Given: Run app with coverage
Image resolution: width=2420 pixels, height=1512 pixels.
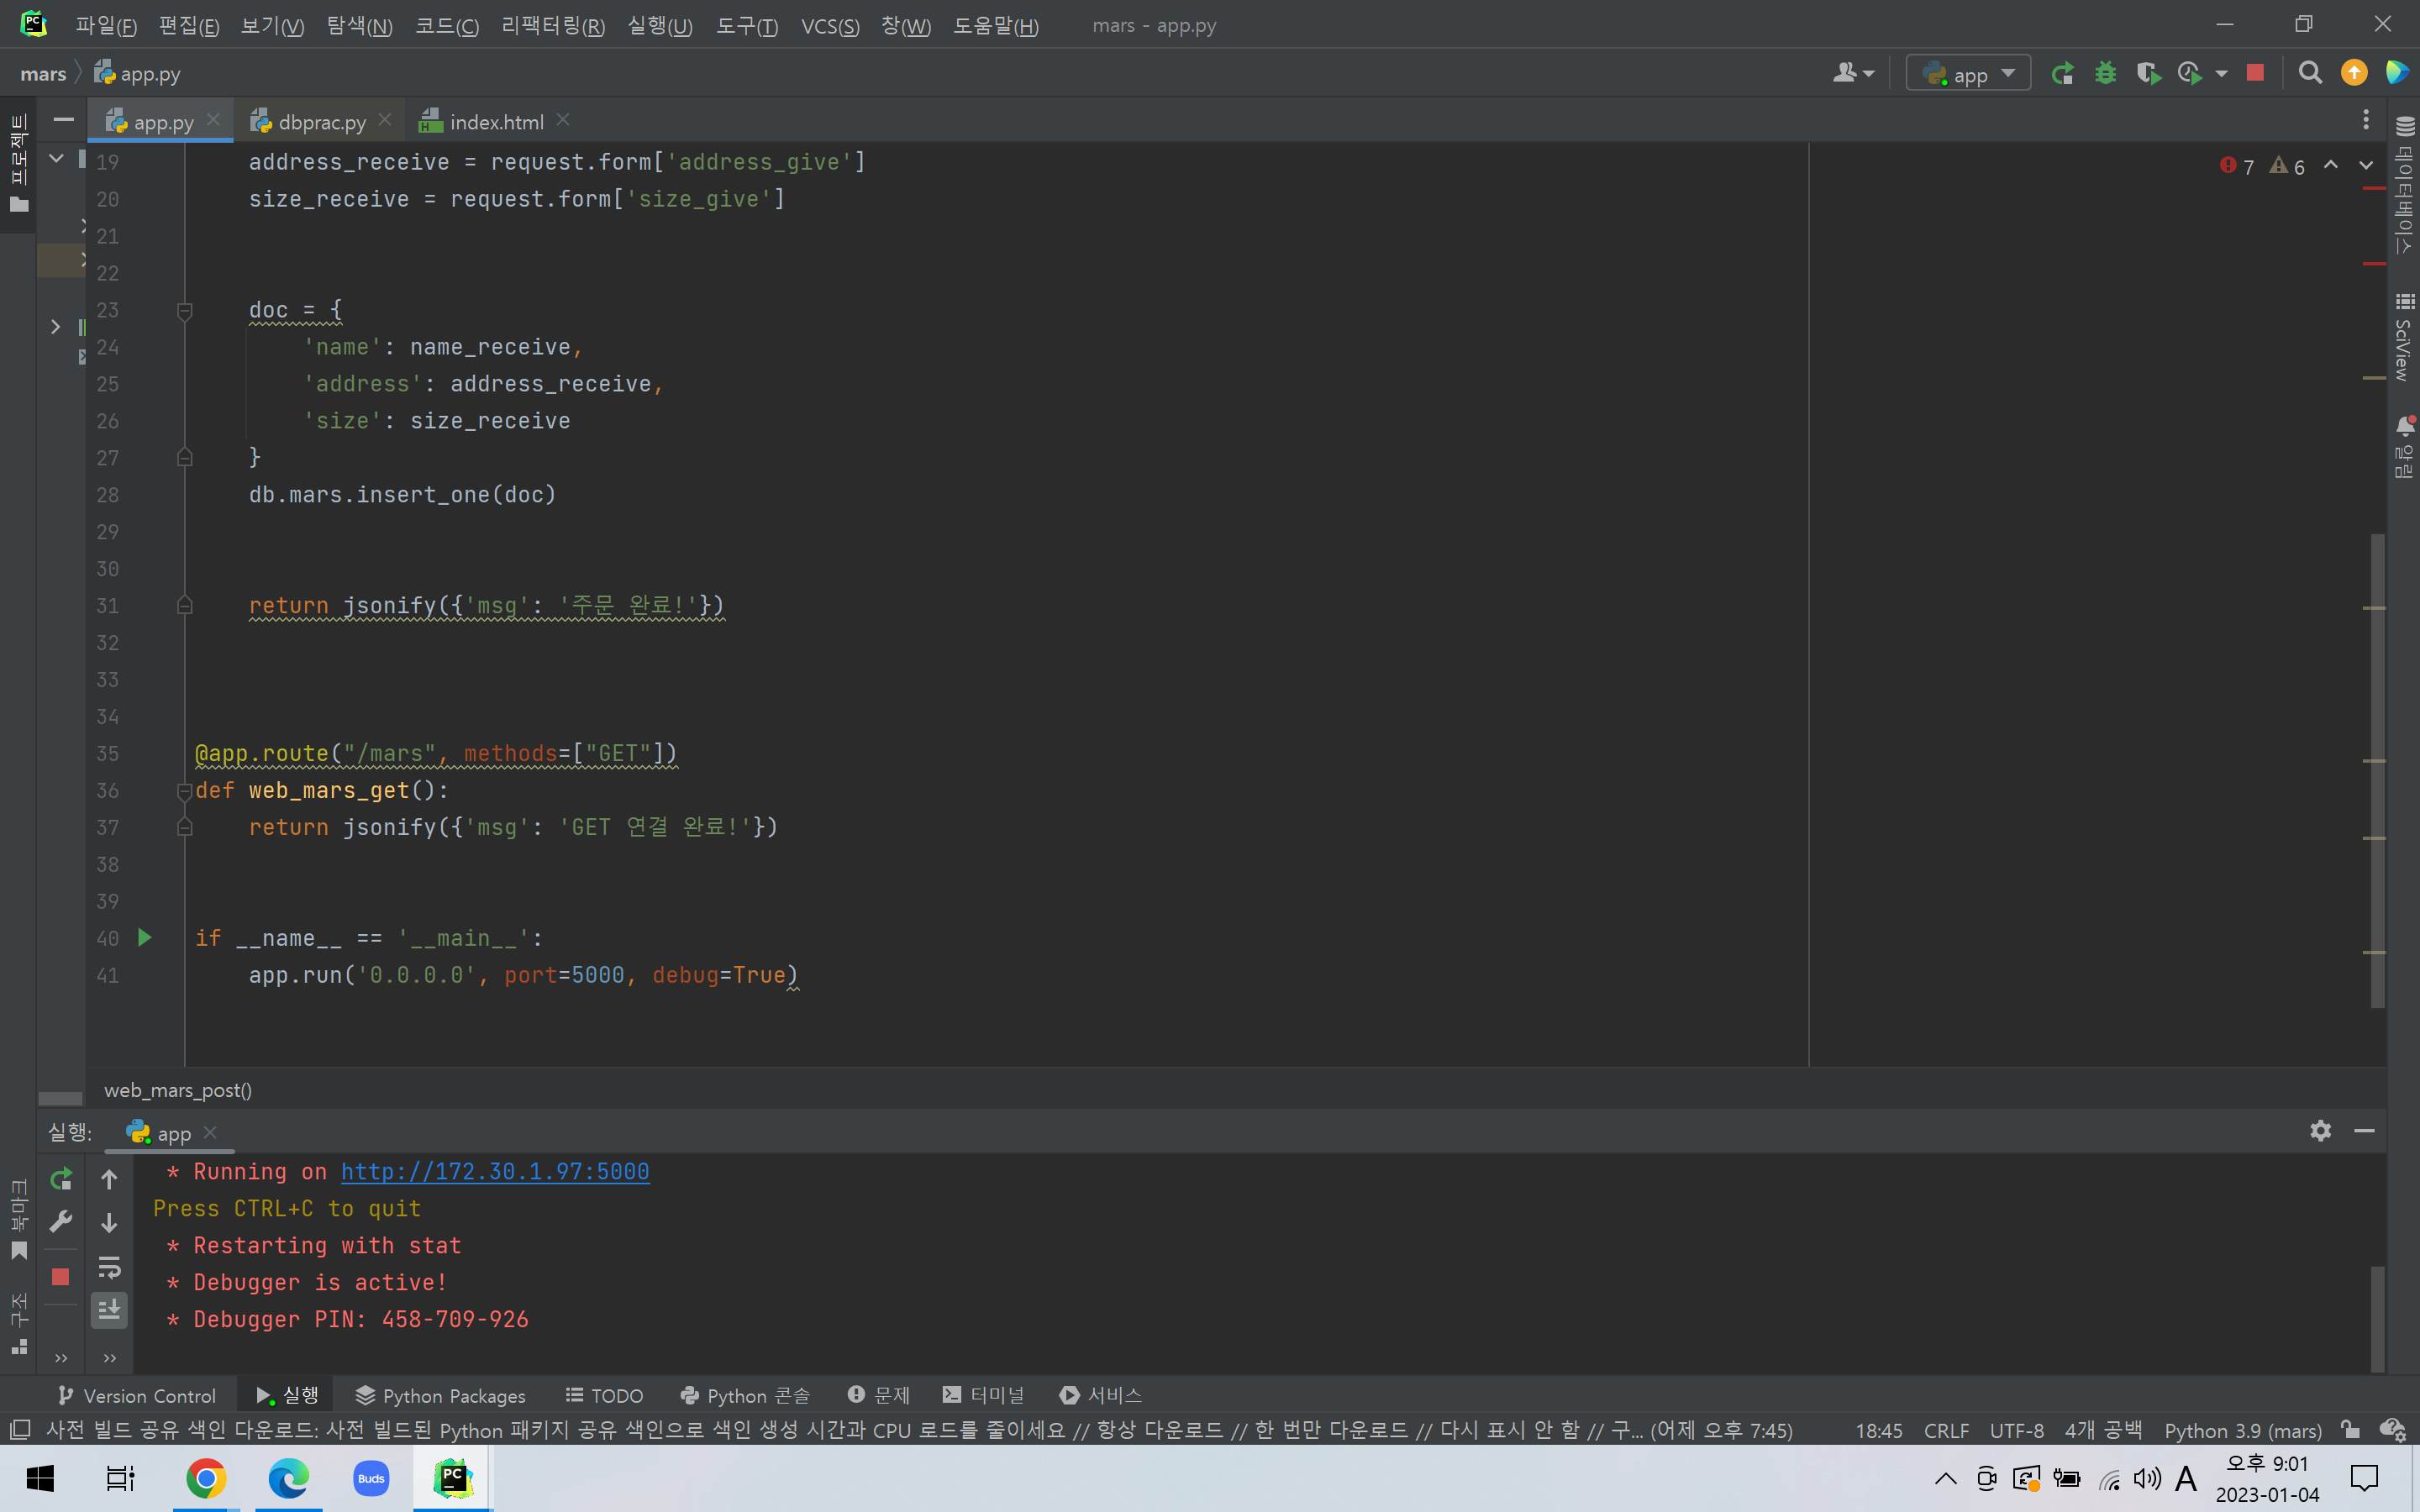Looking at the screenshot, I should point(2148,74).
